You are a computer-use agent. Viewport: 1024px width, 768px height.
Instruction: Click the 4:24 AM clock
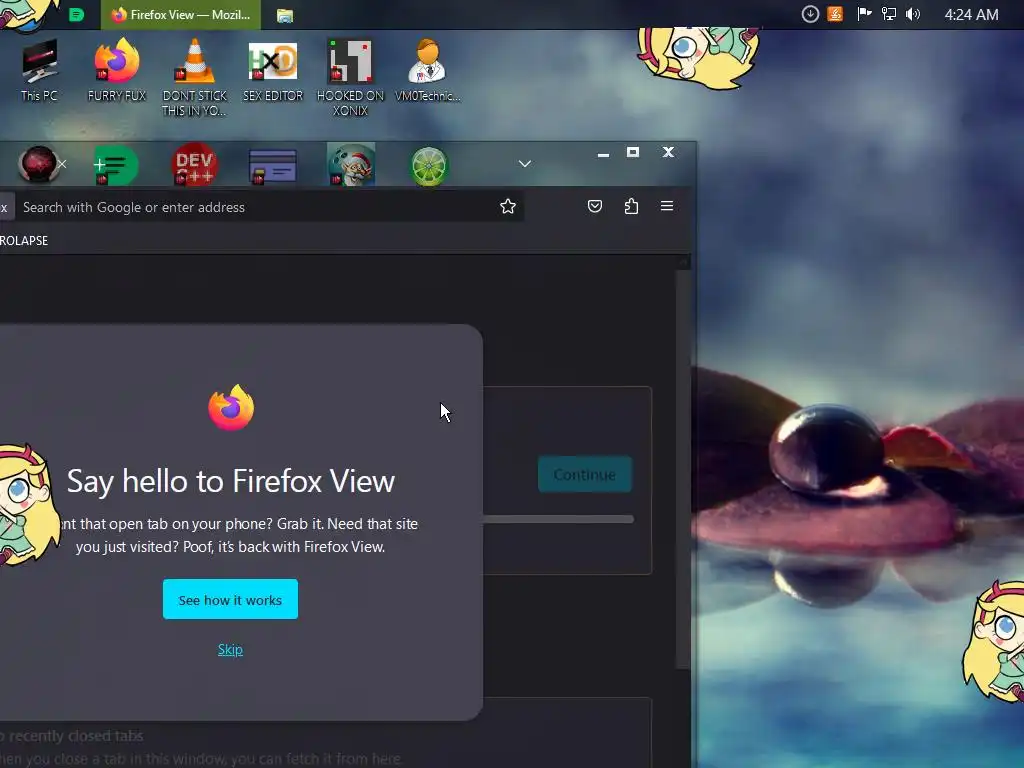tap(971, 14)
